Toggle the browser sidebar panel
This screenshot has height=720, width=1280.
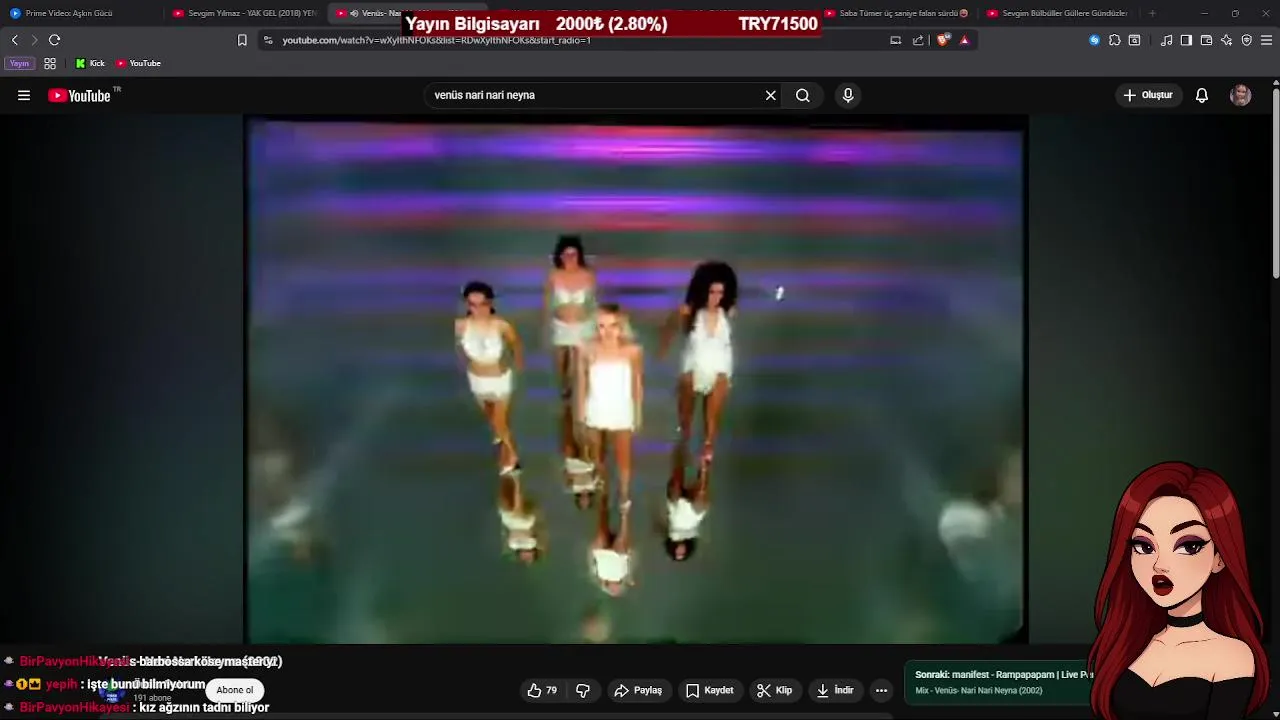point(1186,40)
